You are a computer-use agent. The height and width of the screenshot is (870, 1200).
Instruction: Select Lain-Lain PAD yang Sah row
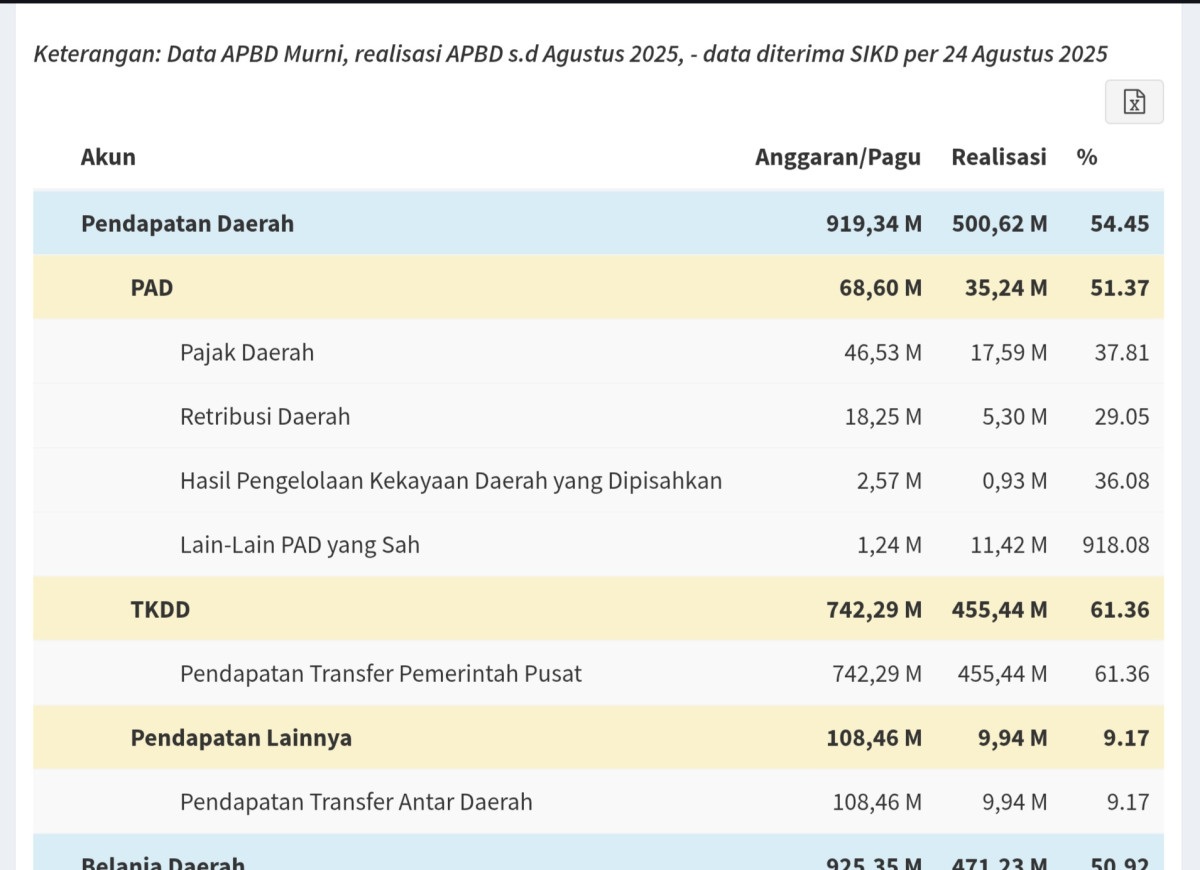click(300, 545)
